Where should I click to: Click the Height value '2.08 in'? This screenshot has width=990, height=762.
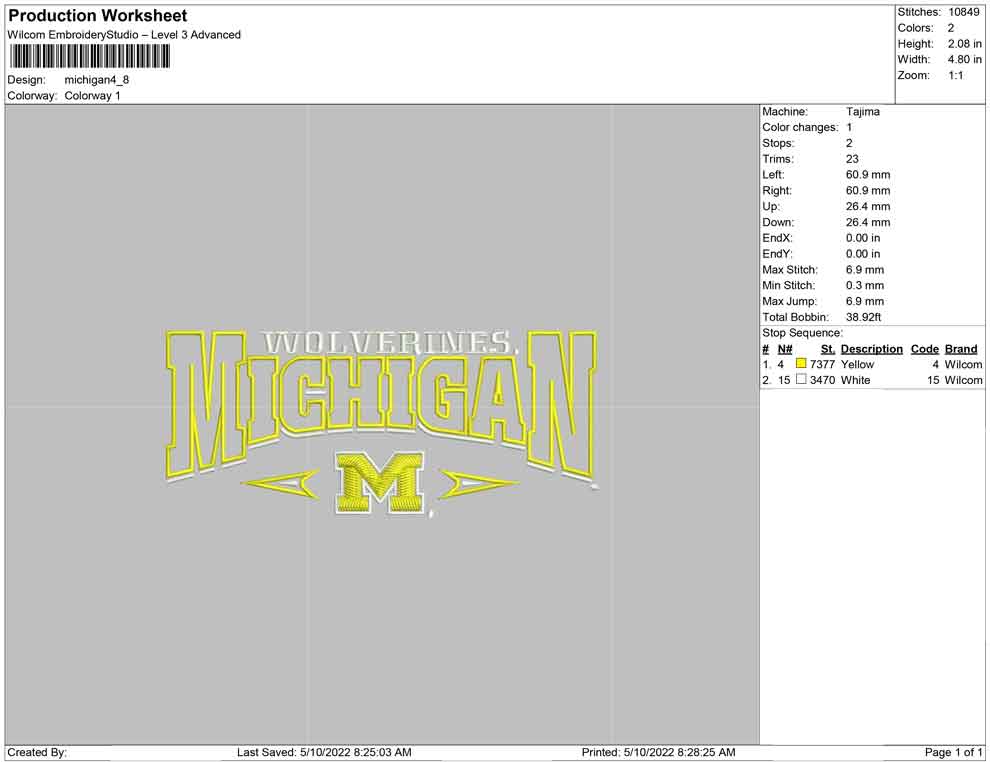964,44
